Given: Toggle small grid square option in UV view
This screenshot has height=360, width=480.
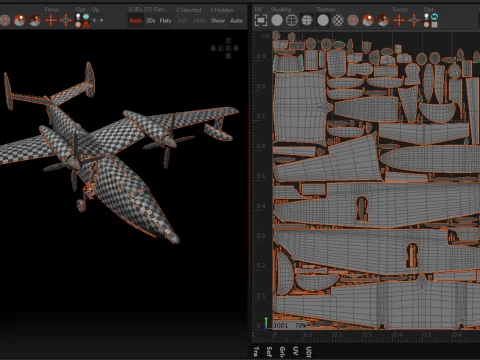Looking at the screenshot, I should click(x=434, y=24).
